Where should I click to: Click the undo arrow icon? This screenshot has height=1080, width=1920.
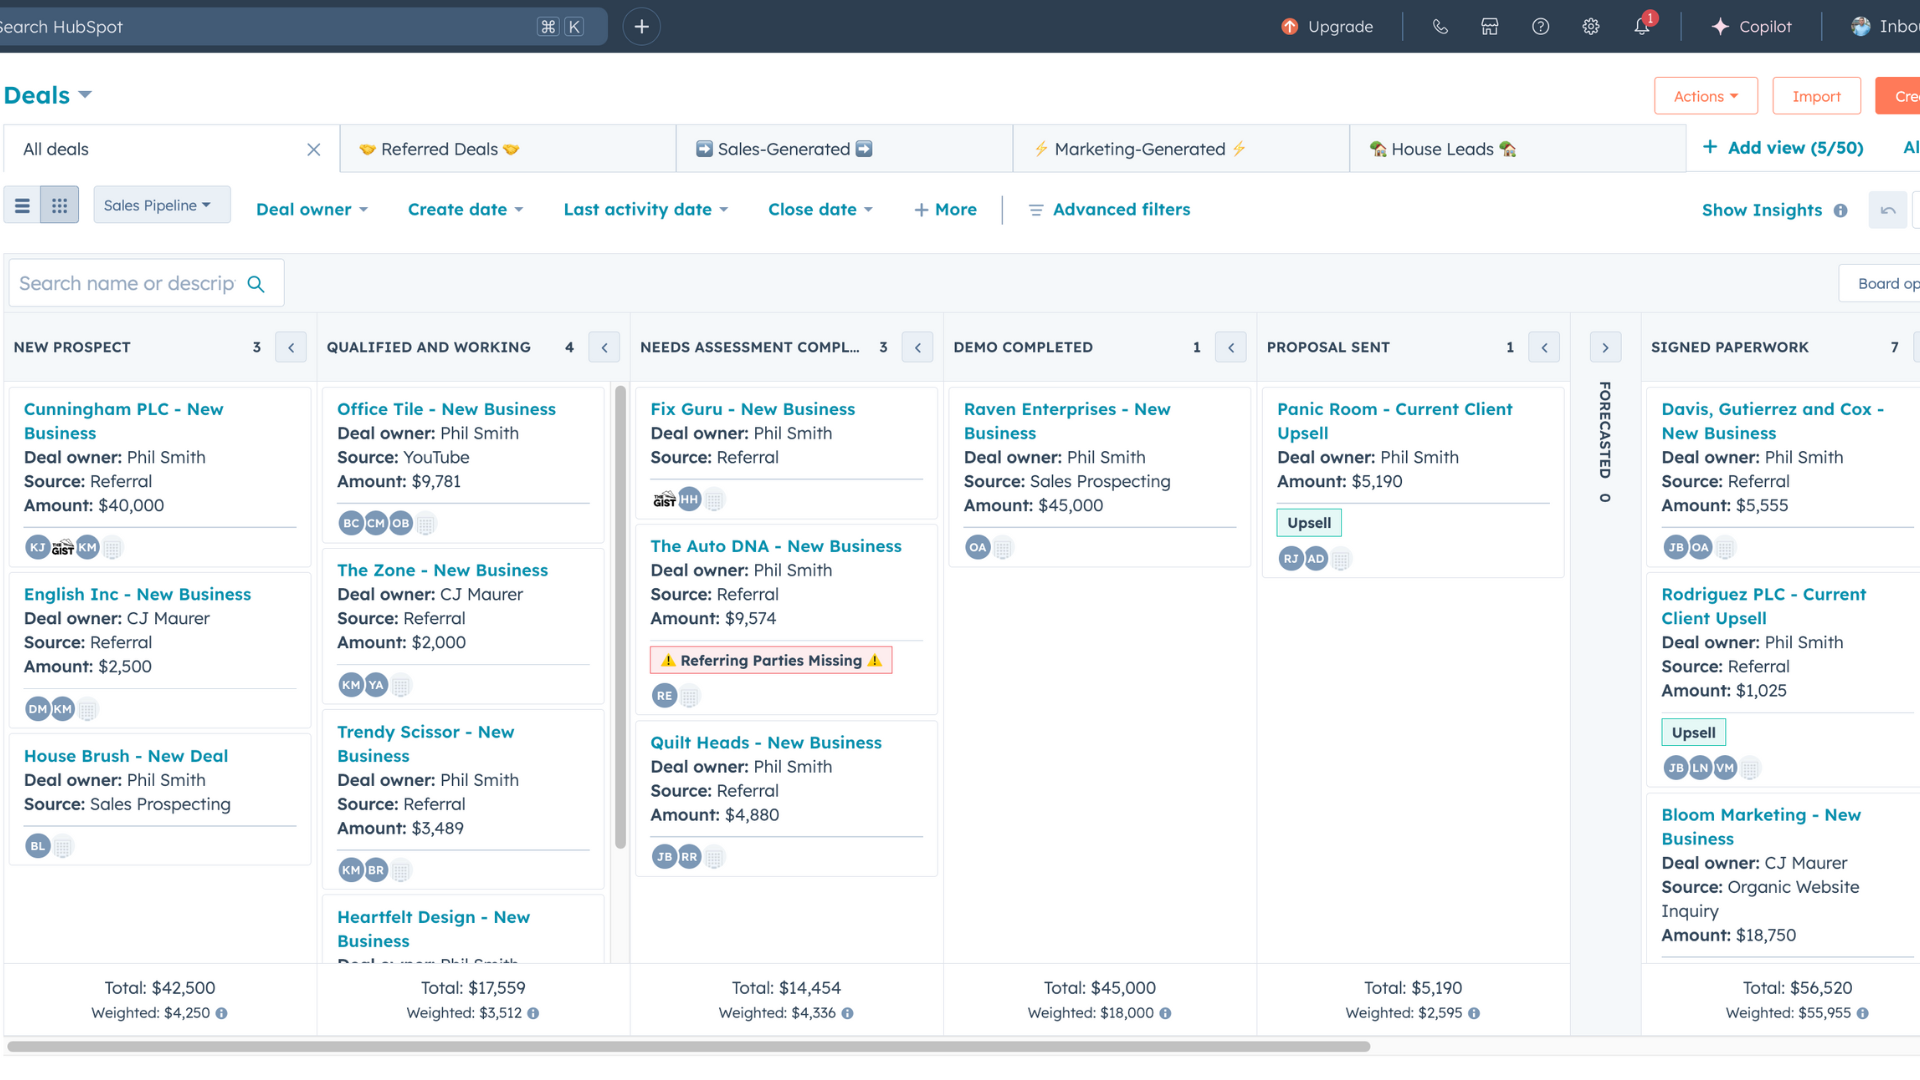coord(1888,210)
